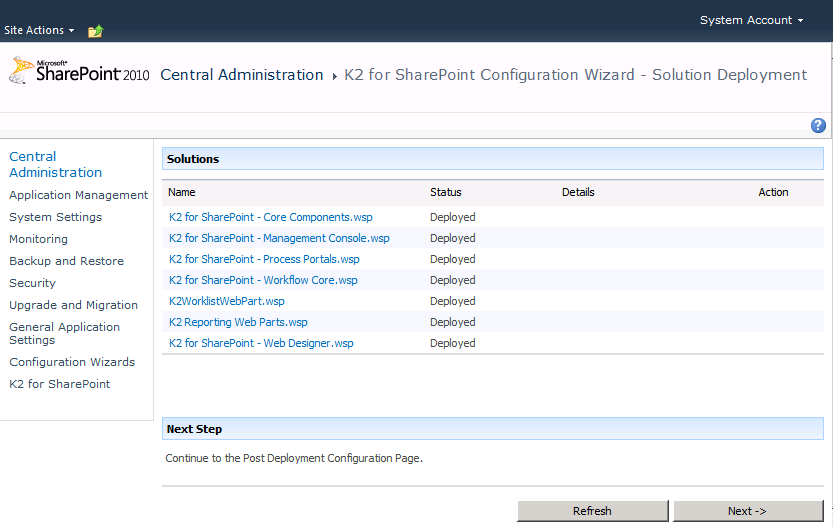Viewport: 833px width, 527px height.
Task: Go to Central Administration breadcrumb link
Action: (242, 75)
